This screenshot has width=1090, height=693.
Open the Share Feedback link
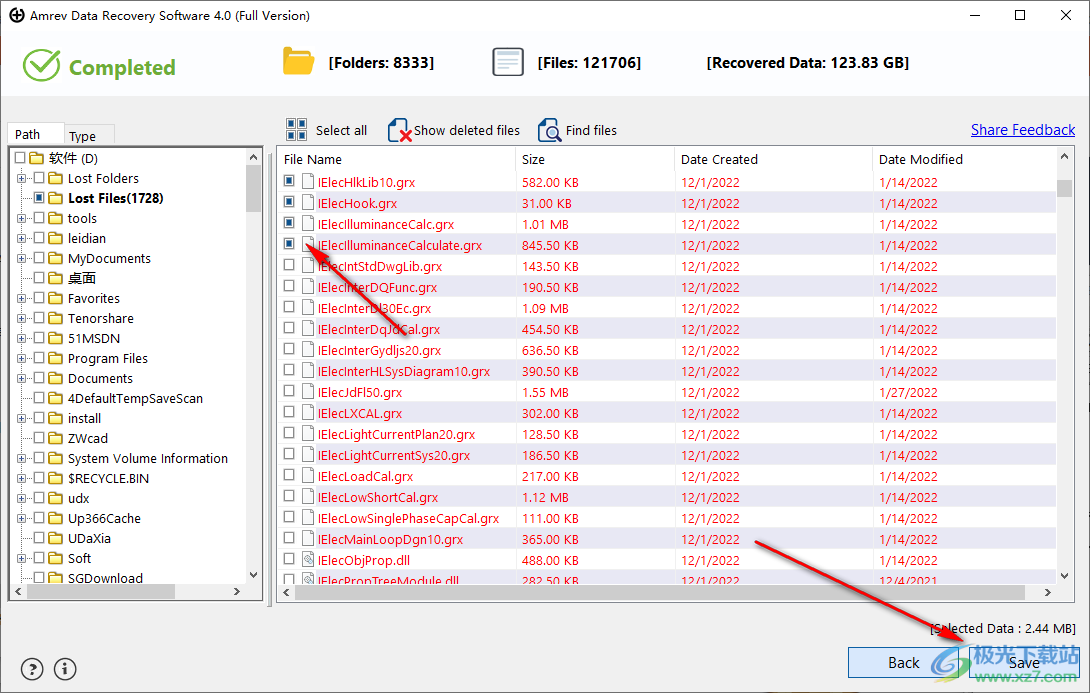[x=1022, y=129]
